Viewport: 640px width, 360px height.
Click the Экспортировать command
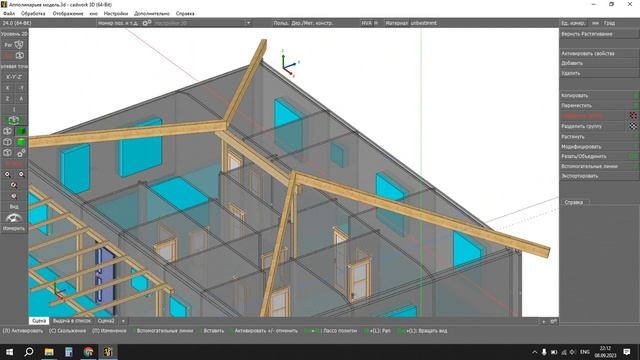598,176
